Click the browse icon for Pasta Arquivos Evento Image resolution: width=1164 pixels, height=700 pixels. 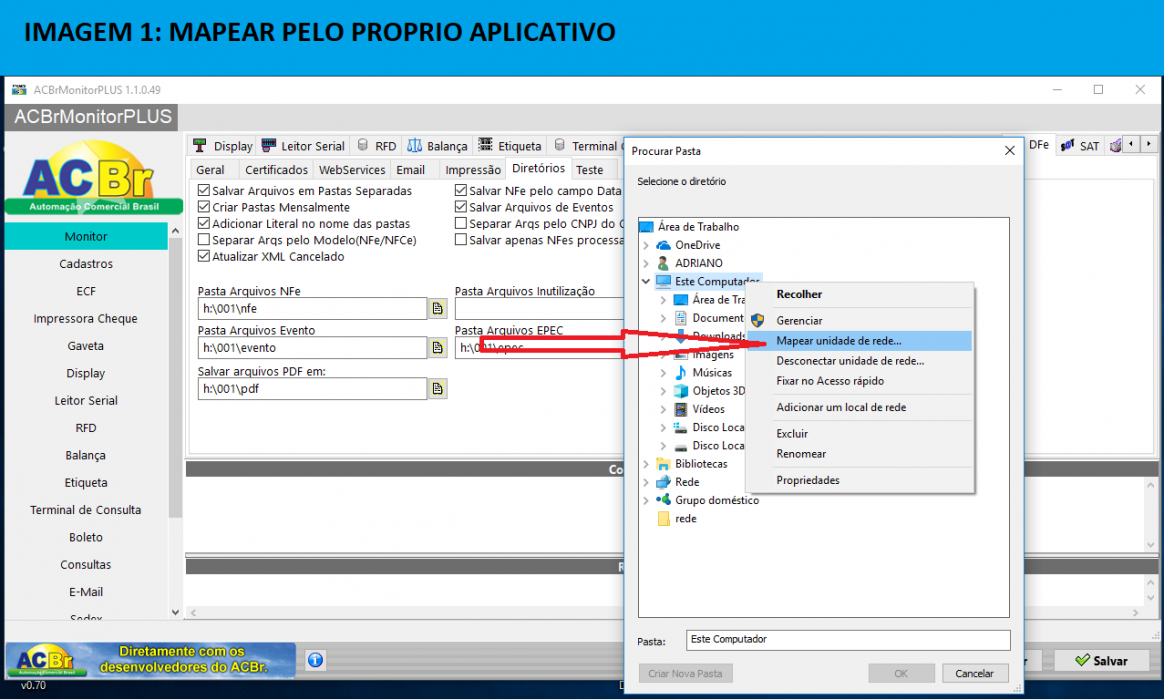[x=437, y=347]
